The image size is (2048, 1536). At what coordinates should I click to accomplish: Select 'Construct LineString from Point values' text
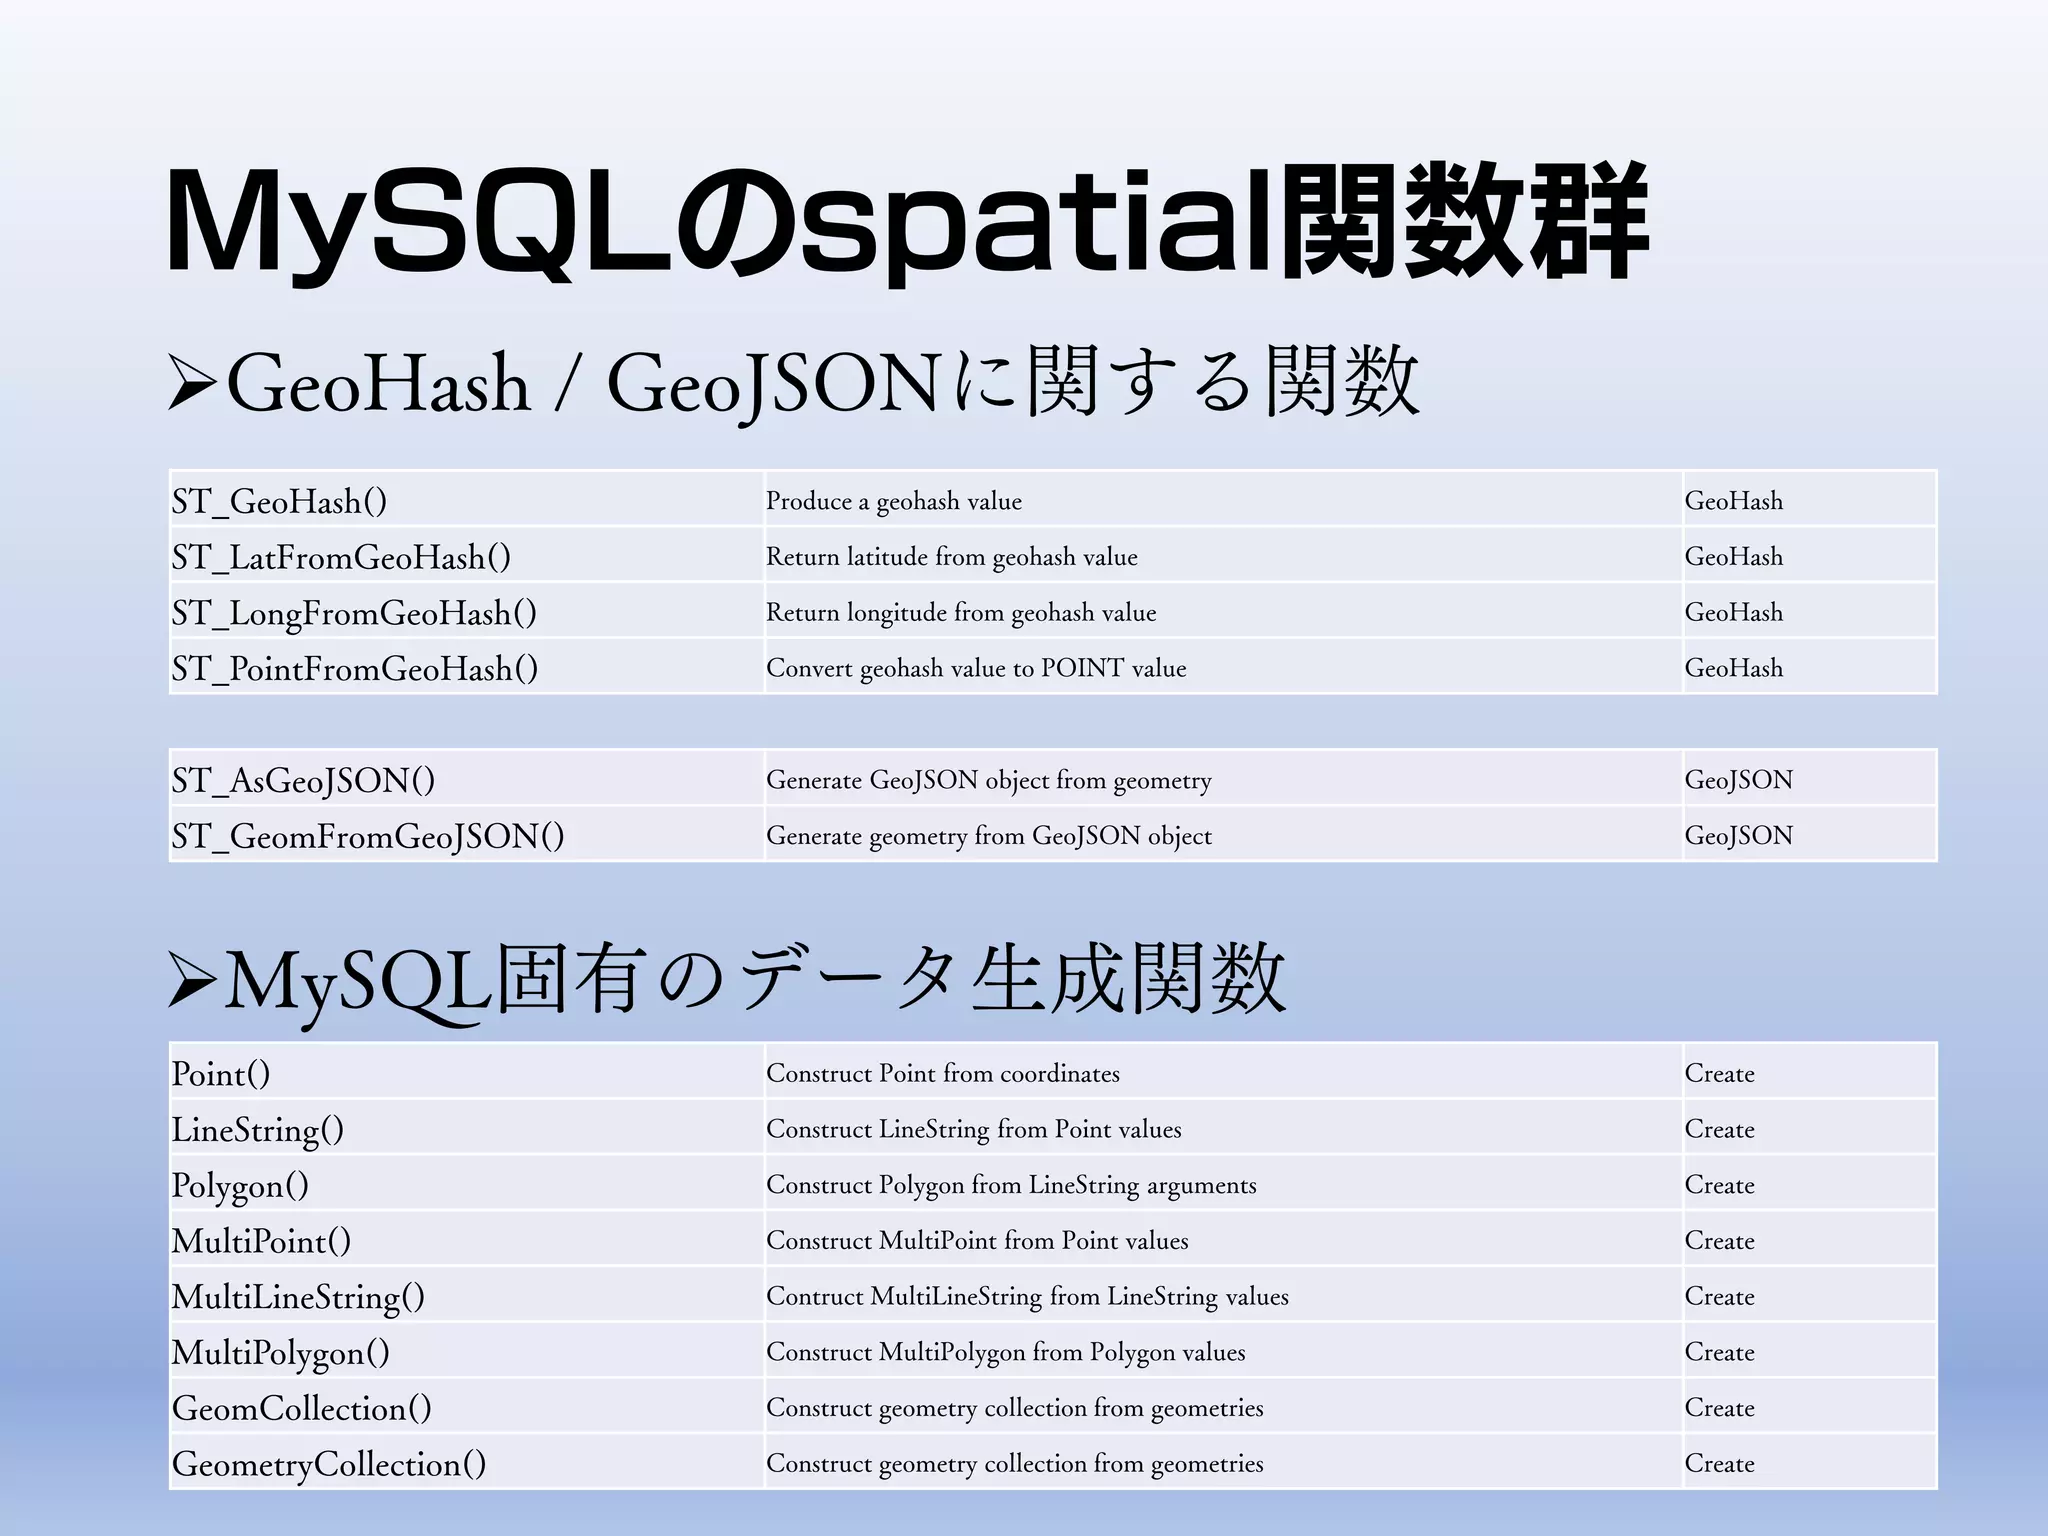974,1129
